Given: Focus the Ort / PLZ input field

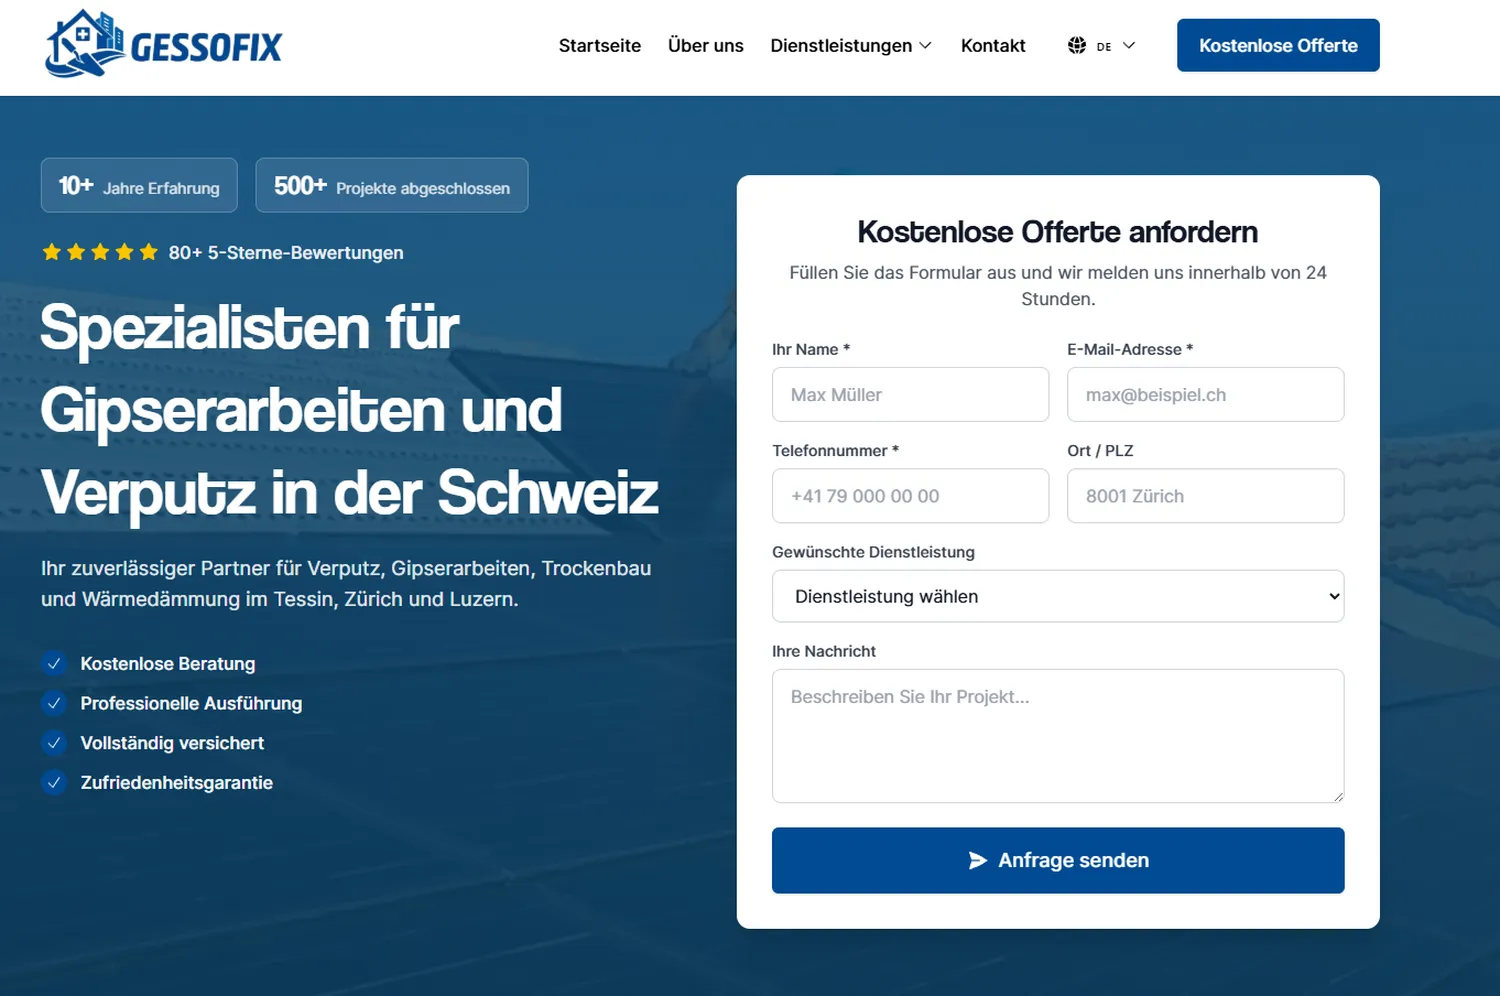Looking at the screenshot, I should pyautogui.click(x=1205, y=496).
